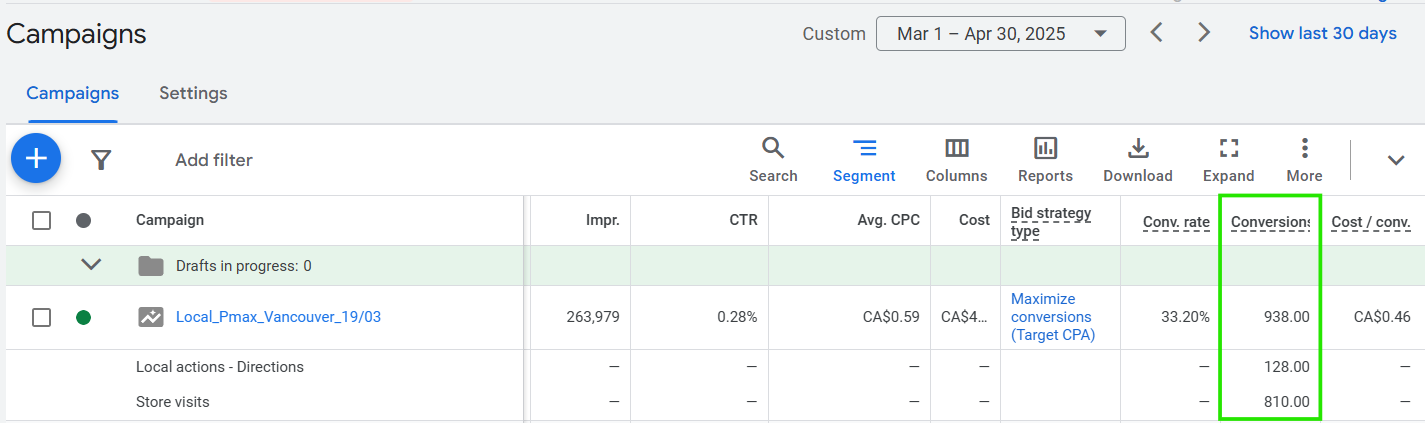Open the Reports icon

click(x=1045, y=160)
